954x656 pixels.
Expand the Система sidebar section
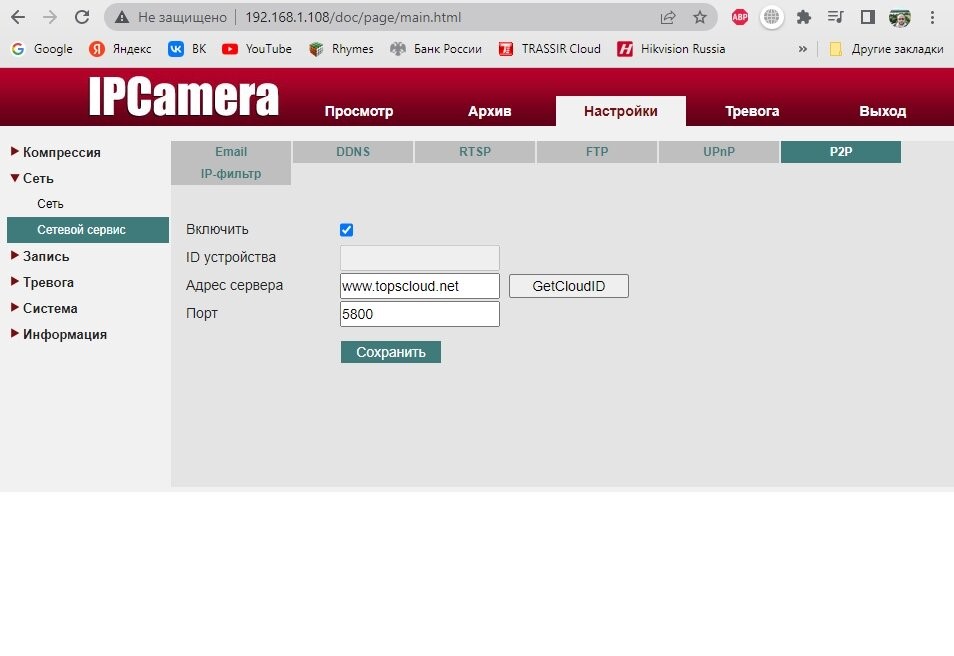tap(44, 309)
